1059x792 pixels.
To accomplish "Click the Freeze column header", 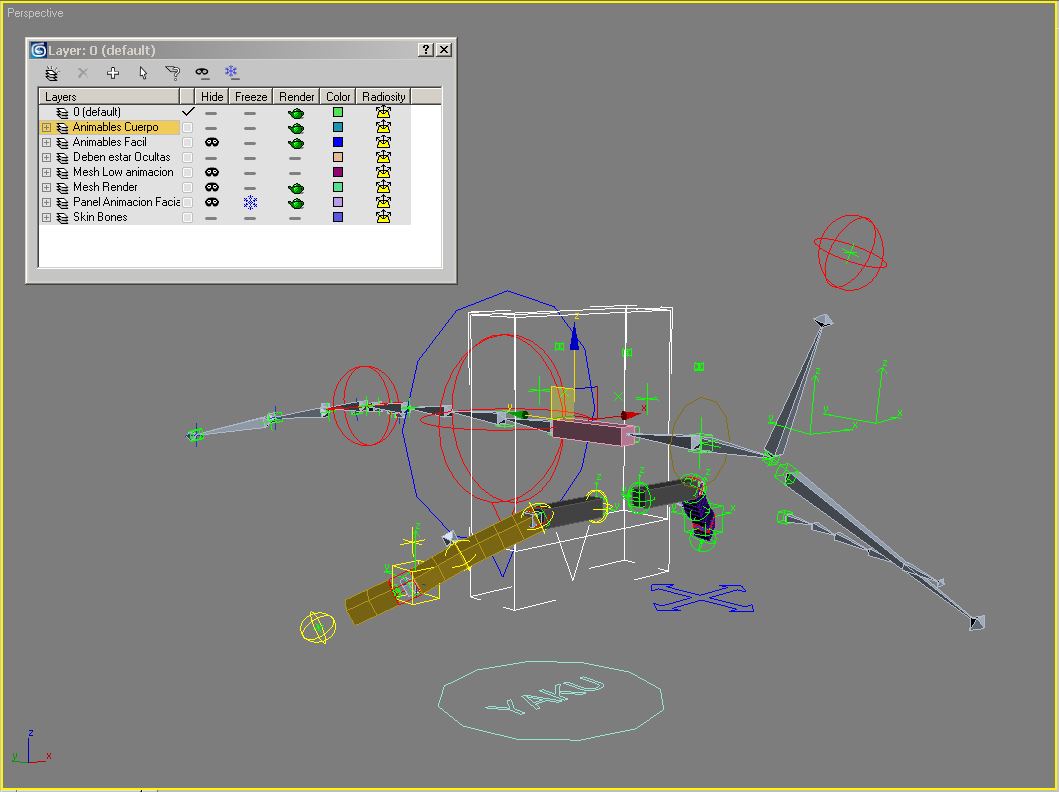I will click(251, 97).
